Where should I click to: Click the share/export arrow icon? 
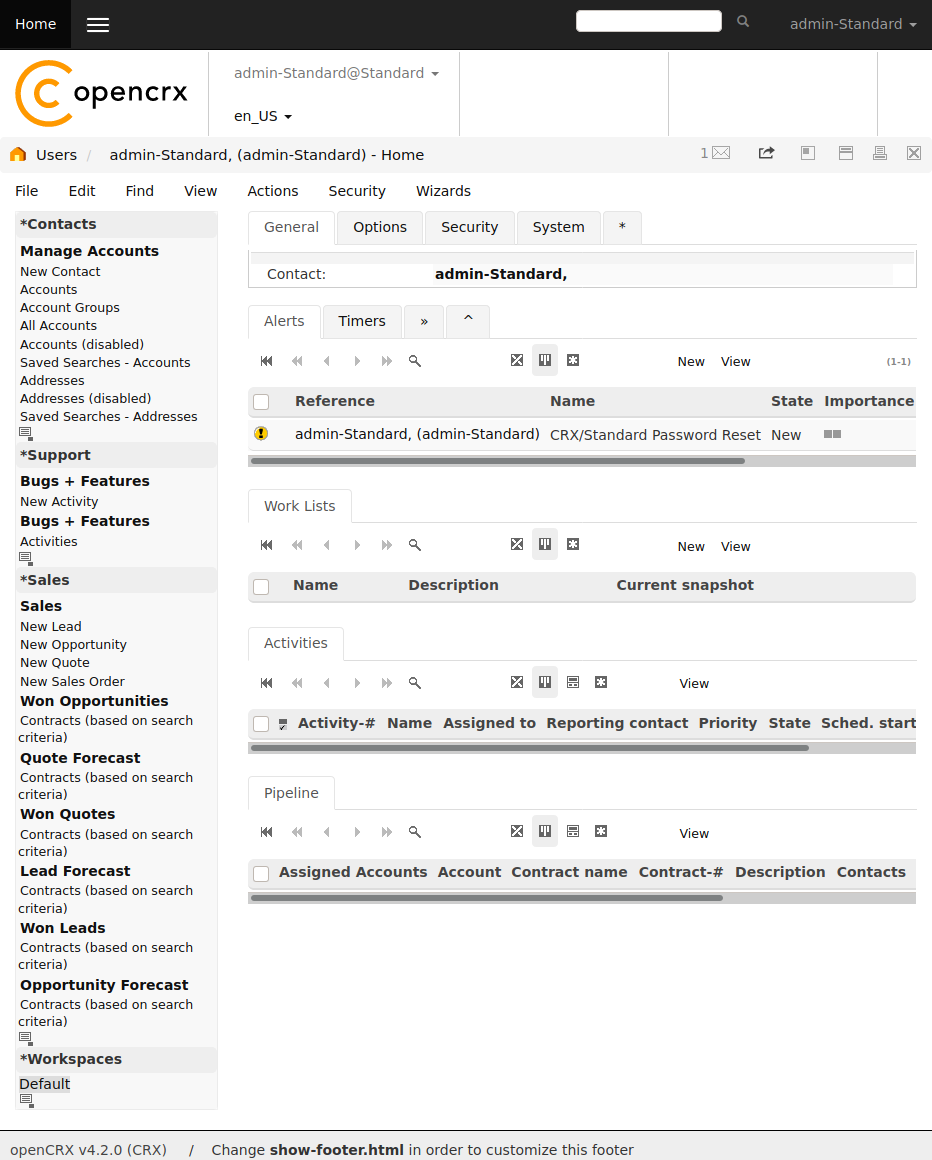pos(766,153)
